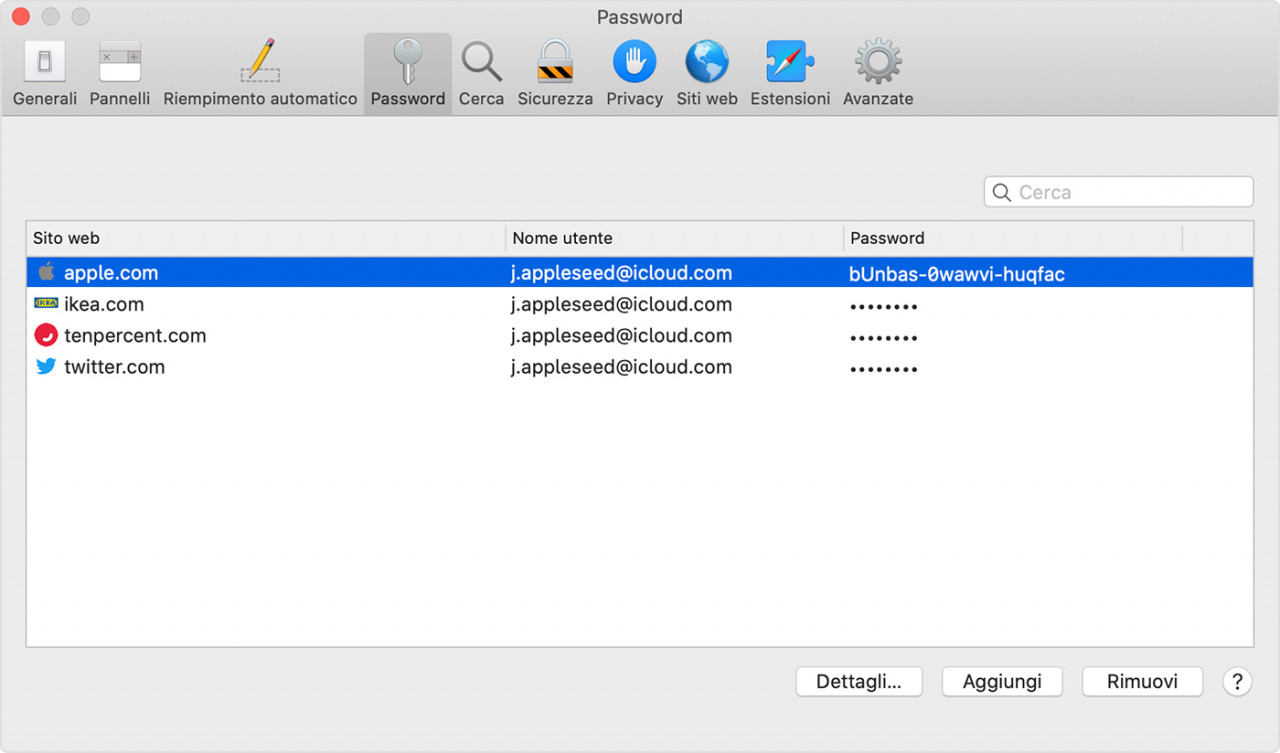The image size is (1280, 753).
Task: Click the username in ikea.com row
Action: [621, 304]
